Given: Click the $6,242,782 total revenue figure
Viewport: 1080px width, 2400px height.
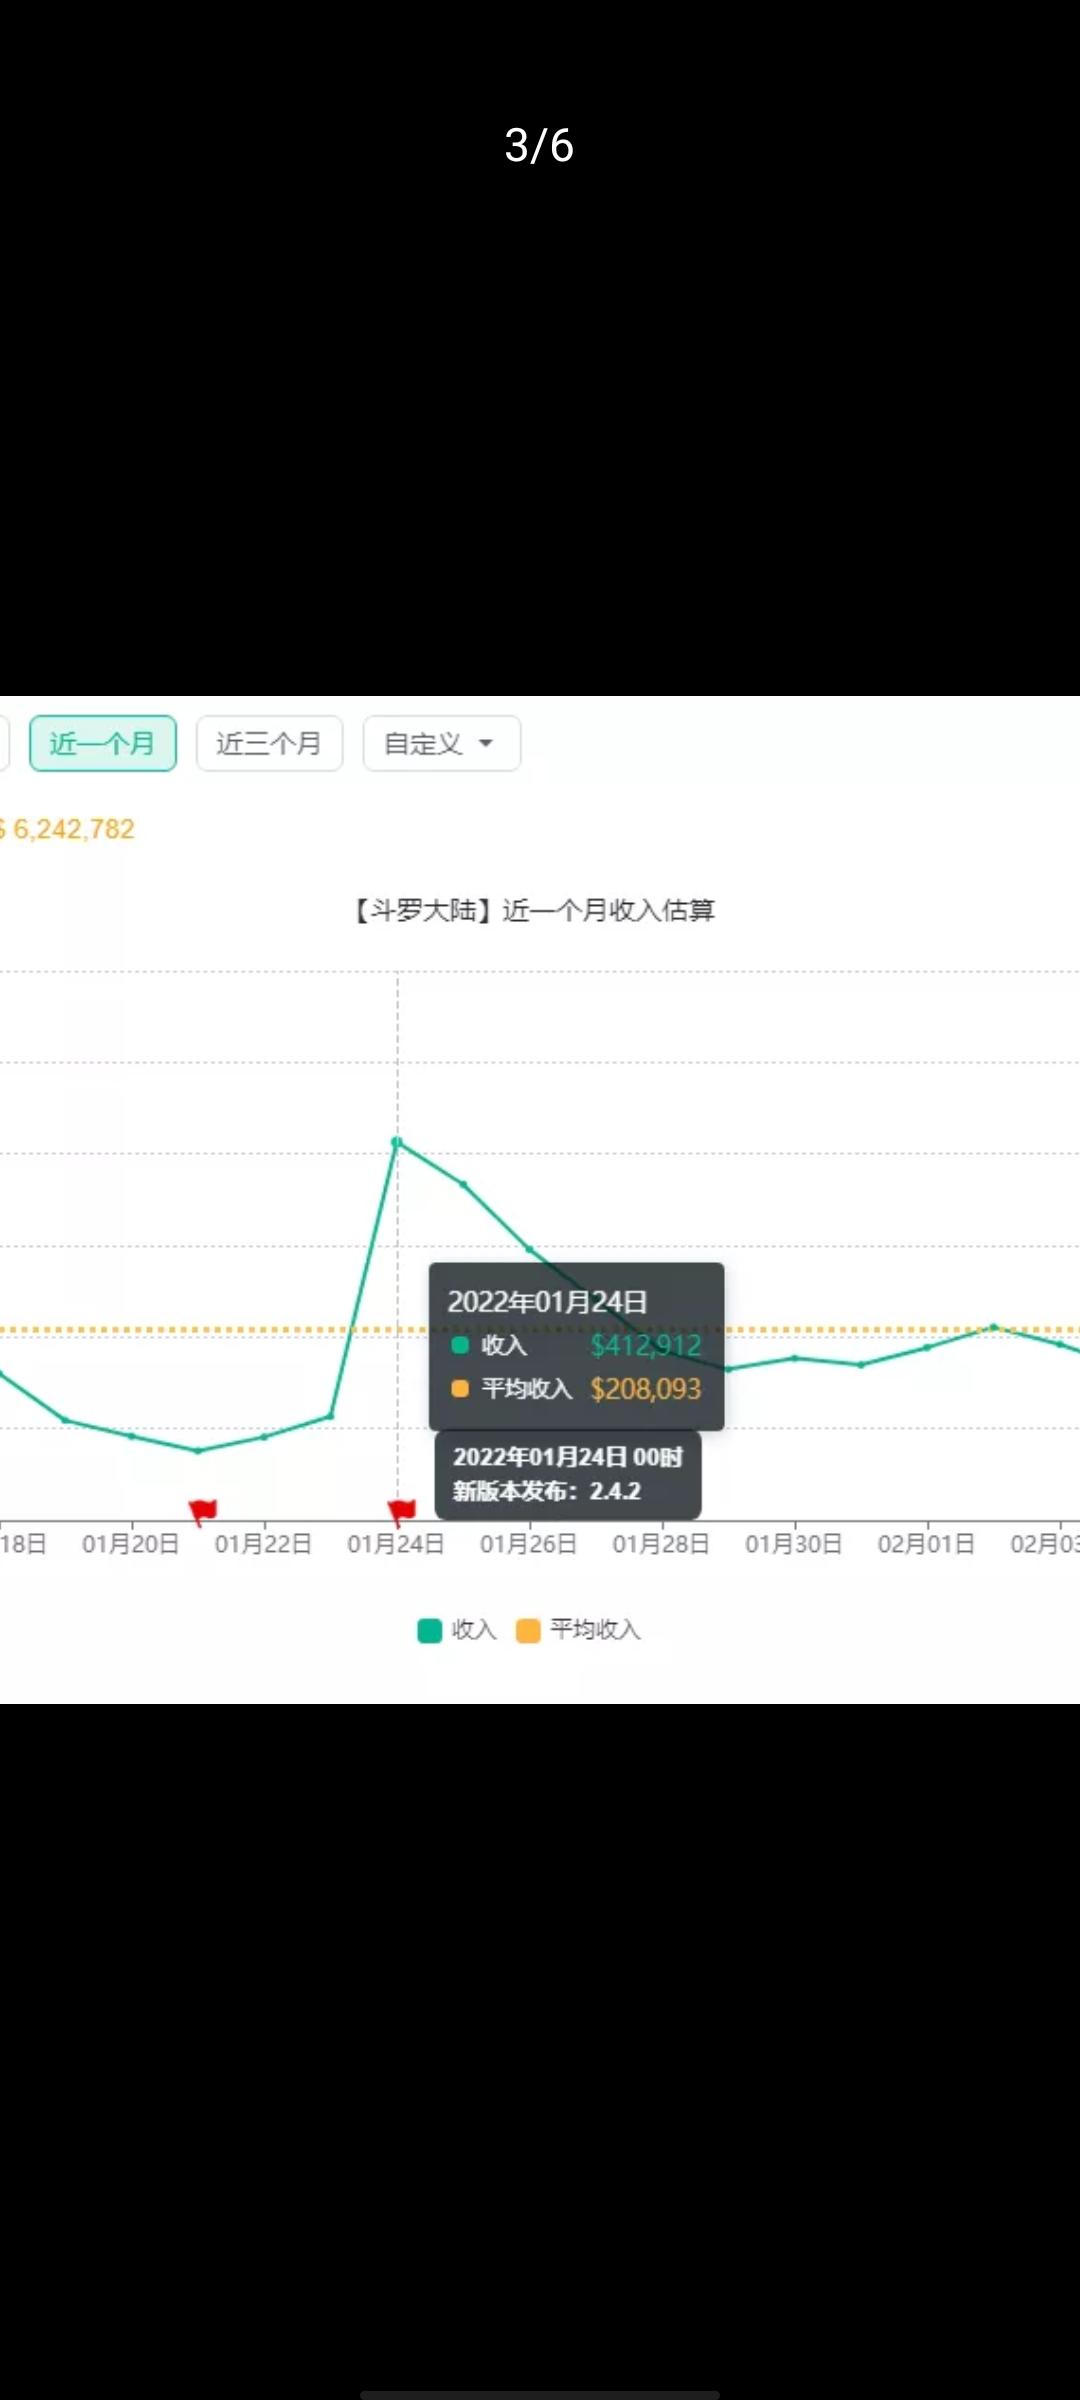Looking at the screenshot, I should click(x=68, y=829).
